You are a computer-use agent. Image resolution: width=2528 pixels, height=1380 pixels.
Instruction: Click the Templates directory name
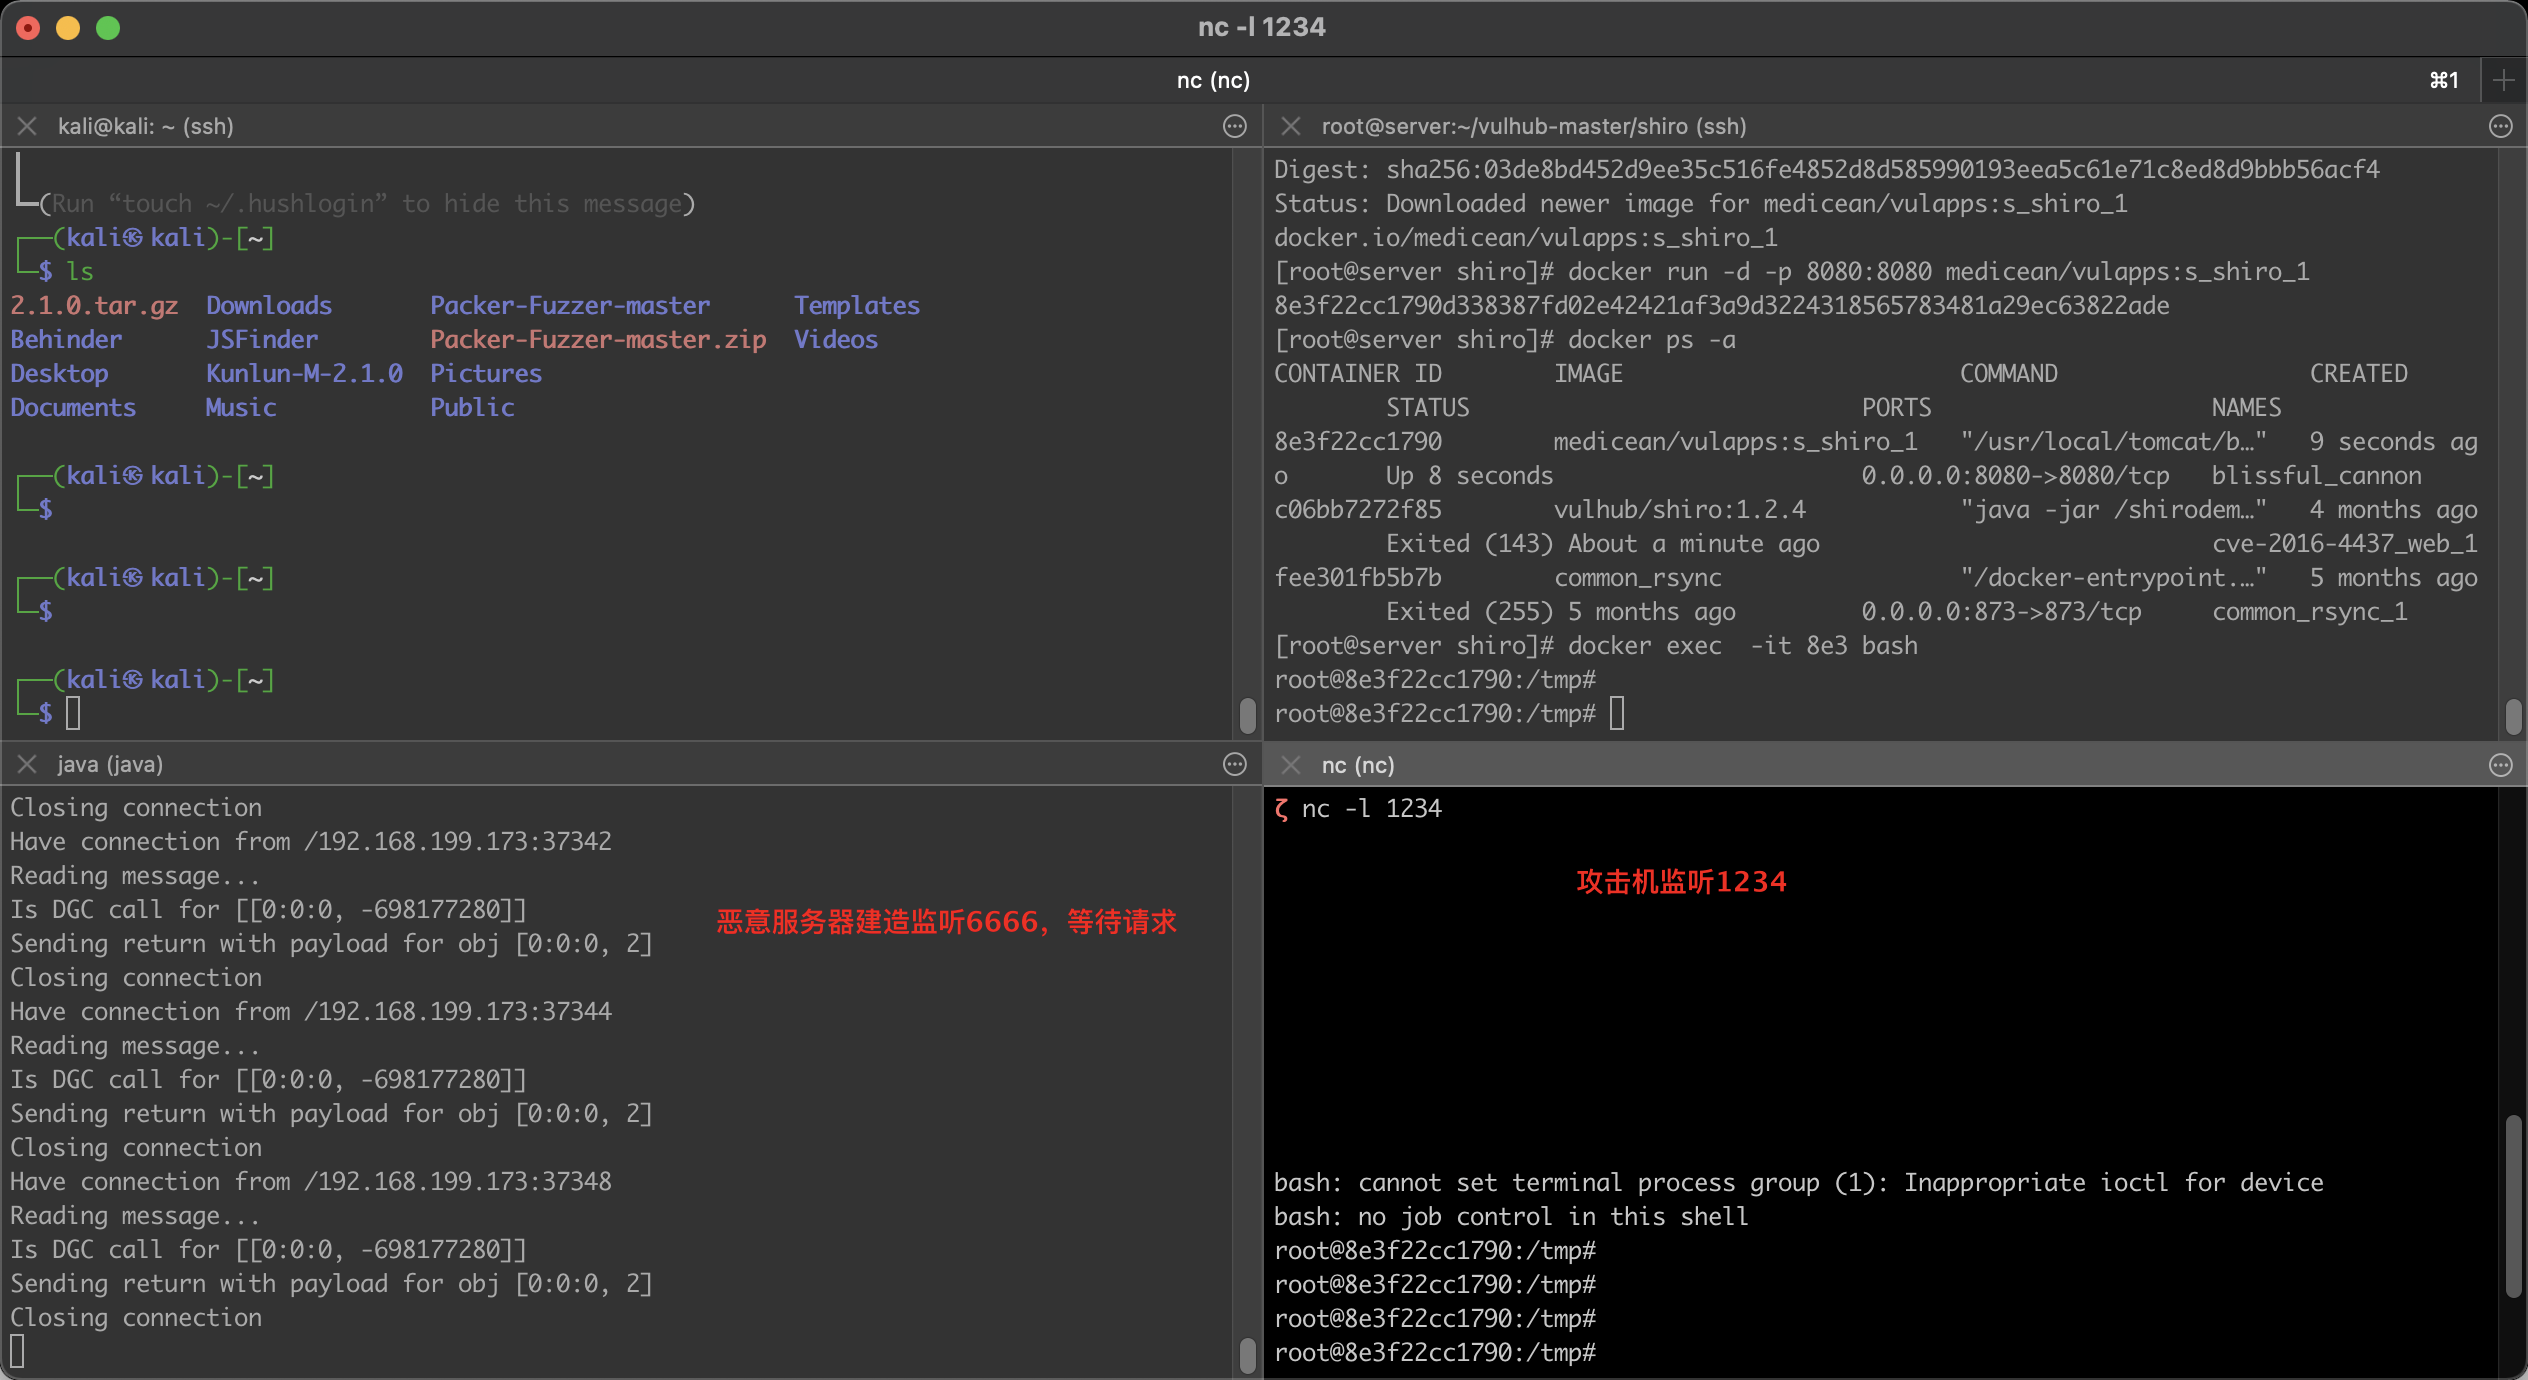tap(857, 305)
